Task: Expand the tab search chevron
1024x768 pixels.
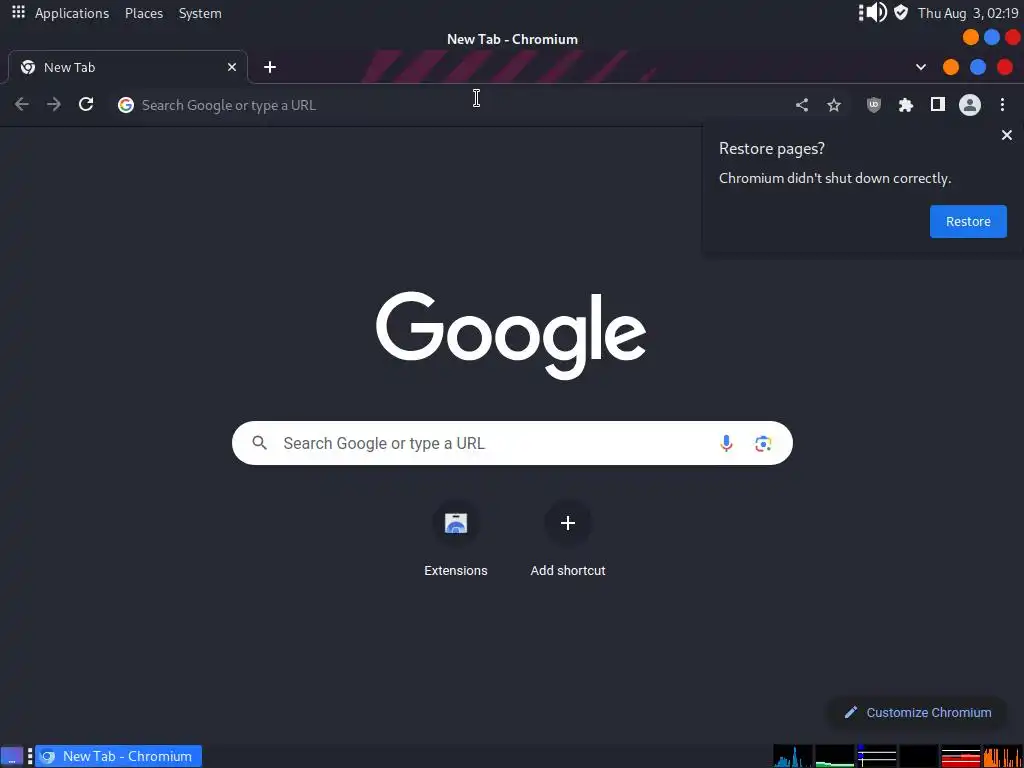Action: coord(921,67)
